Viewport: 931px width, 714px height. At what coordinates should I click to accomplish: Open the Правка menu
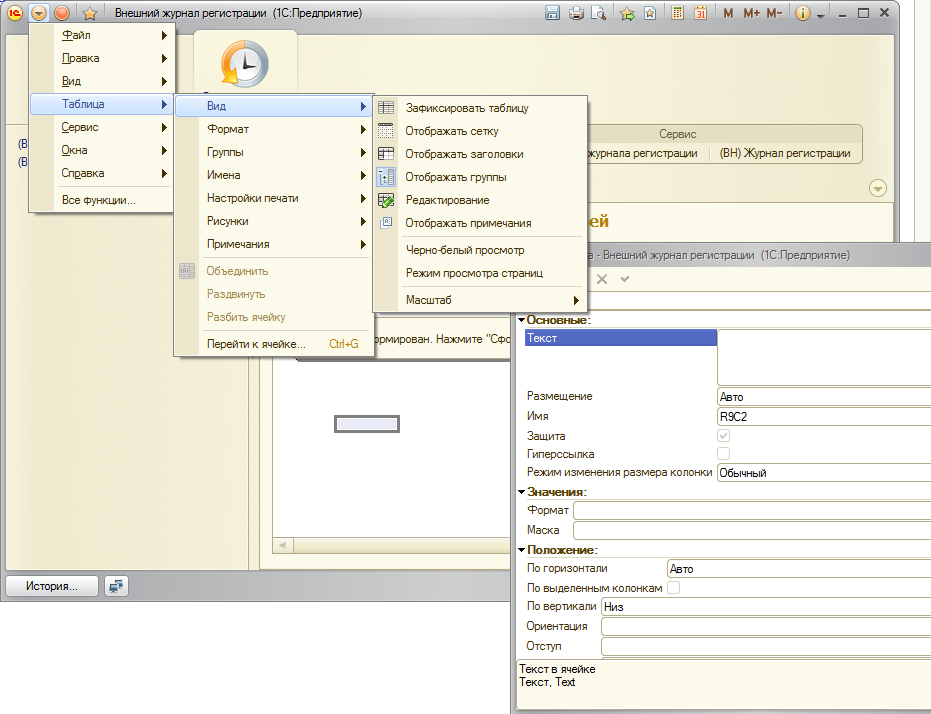pyautogui.click(x=102, y=58)
